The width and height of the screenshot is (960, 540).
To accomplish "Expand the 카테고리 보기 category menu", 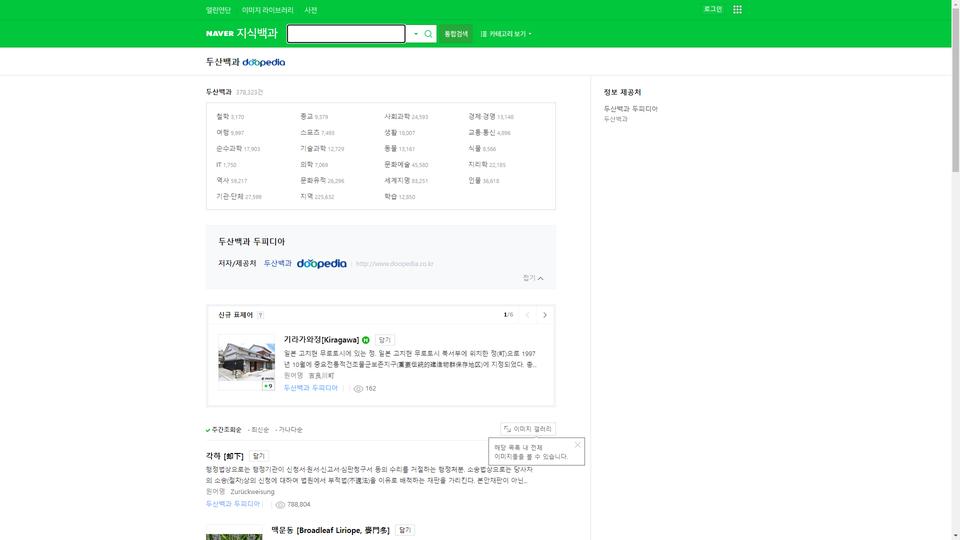I will 506,34.
